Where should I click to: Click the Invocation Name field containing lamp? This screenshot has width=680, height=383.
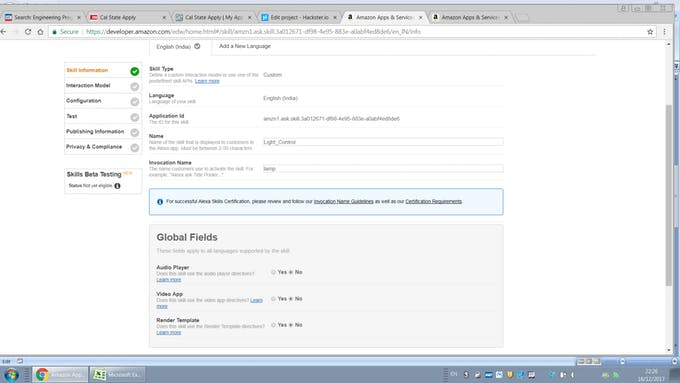click(383, 169)
